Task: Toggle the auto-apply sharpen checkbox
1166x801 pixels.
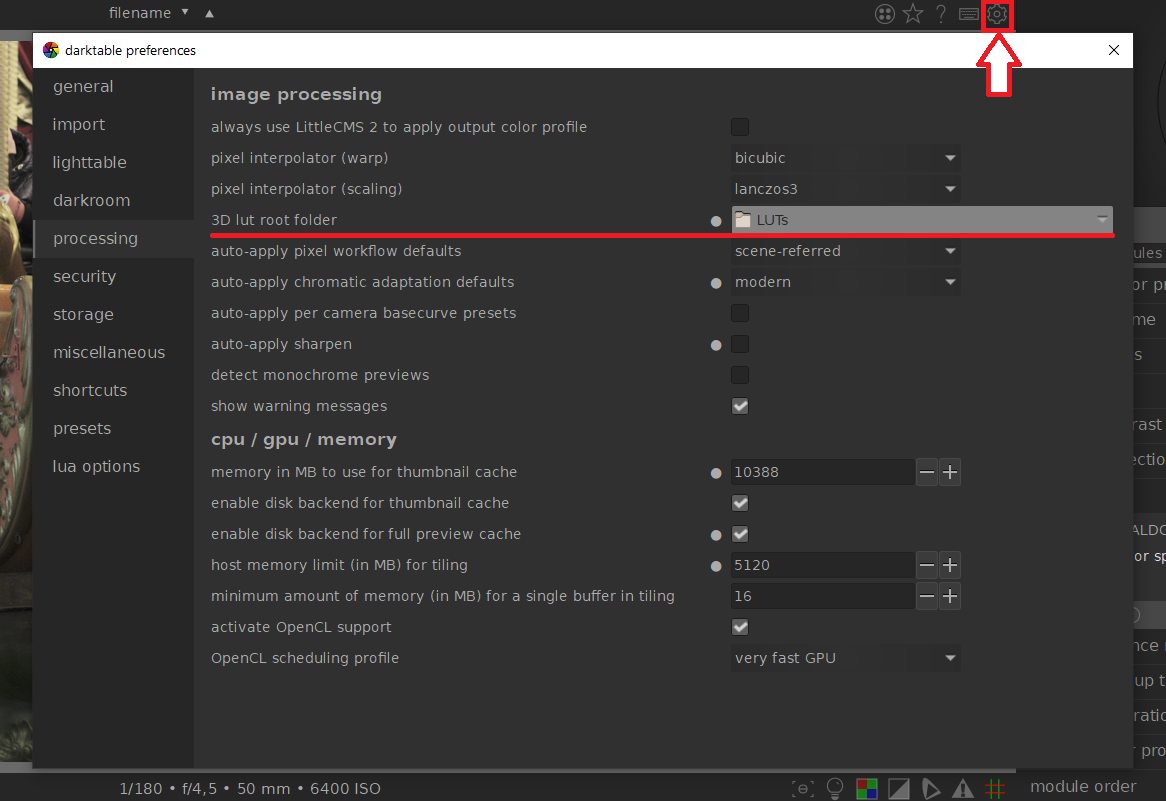Action: click(x=740, y=344)
